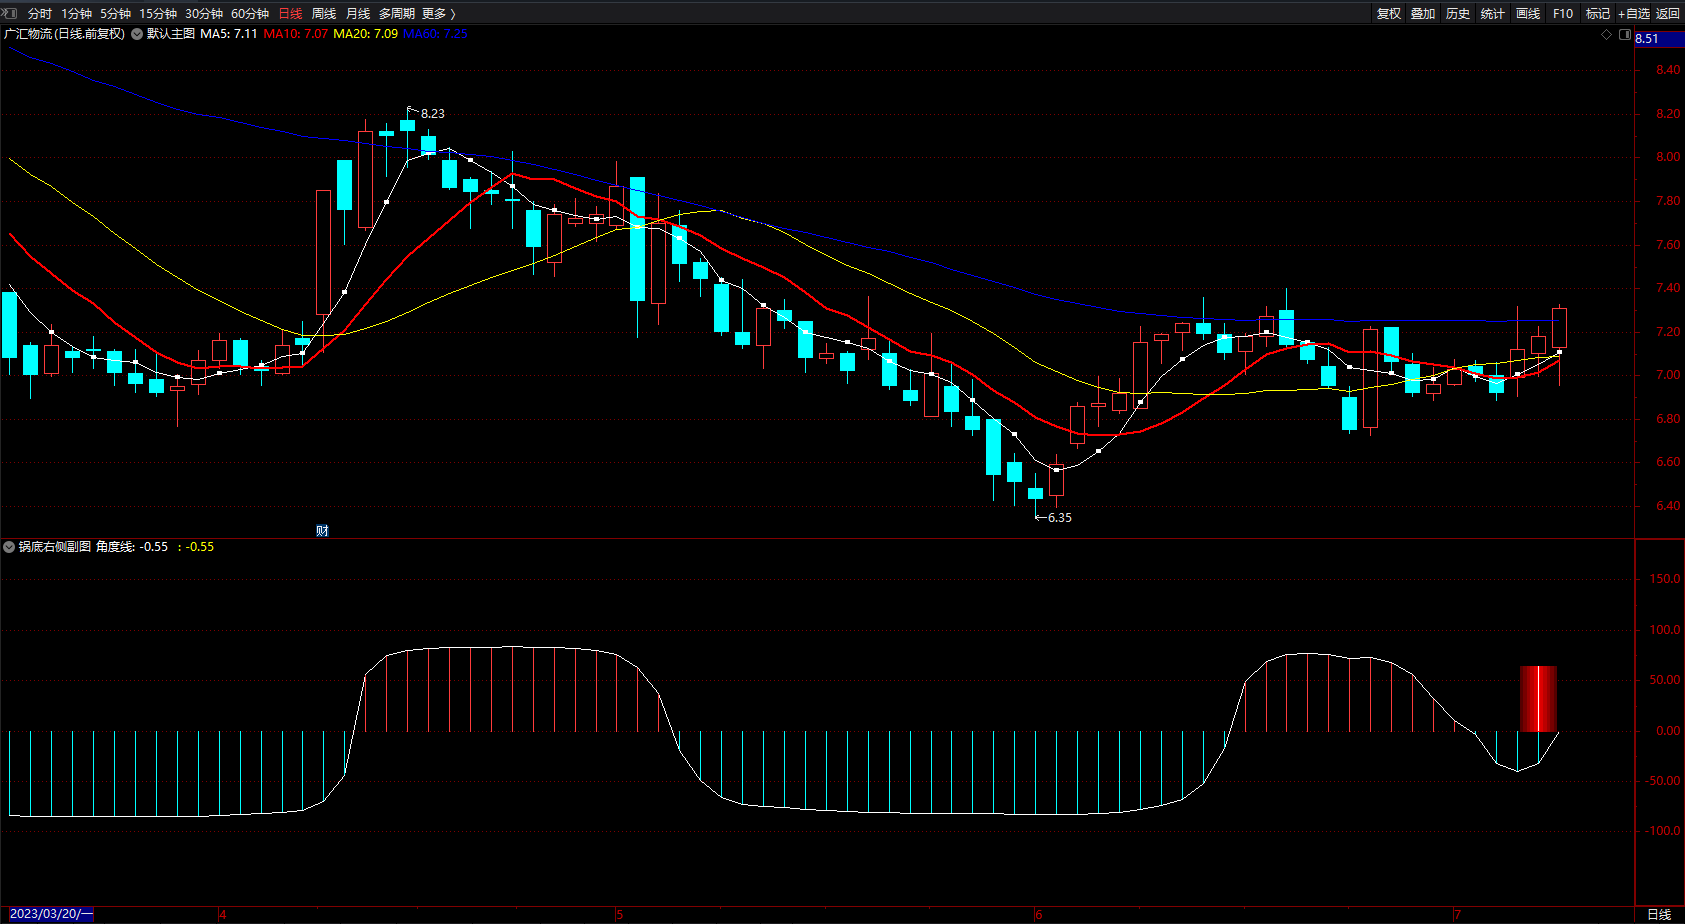Add stock with +自选 button

point(1634,13)
